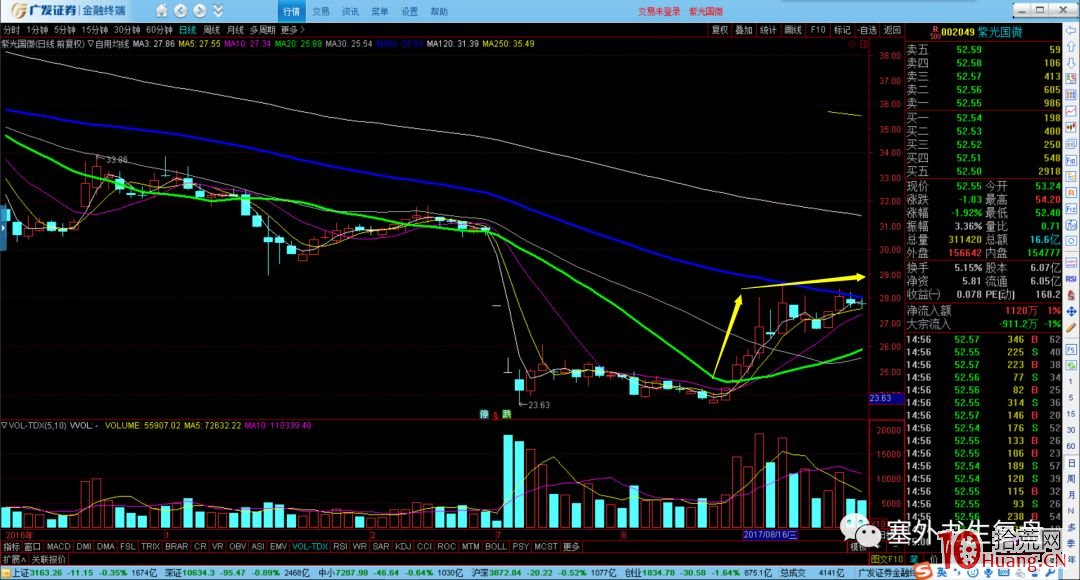The height and width of the screenshot is (580, 1080).
Task: Open the 资讯 tab
Action: [x=351, y=12]
